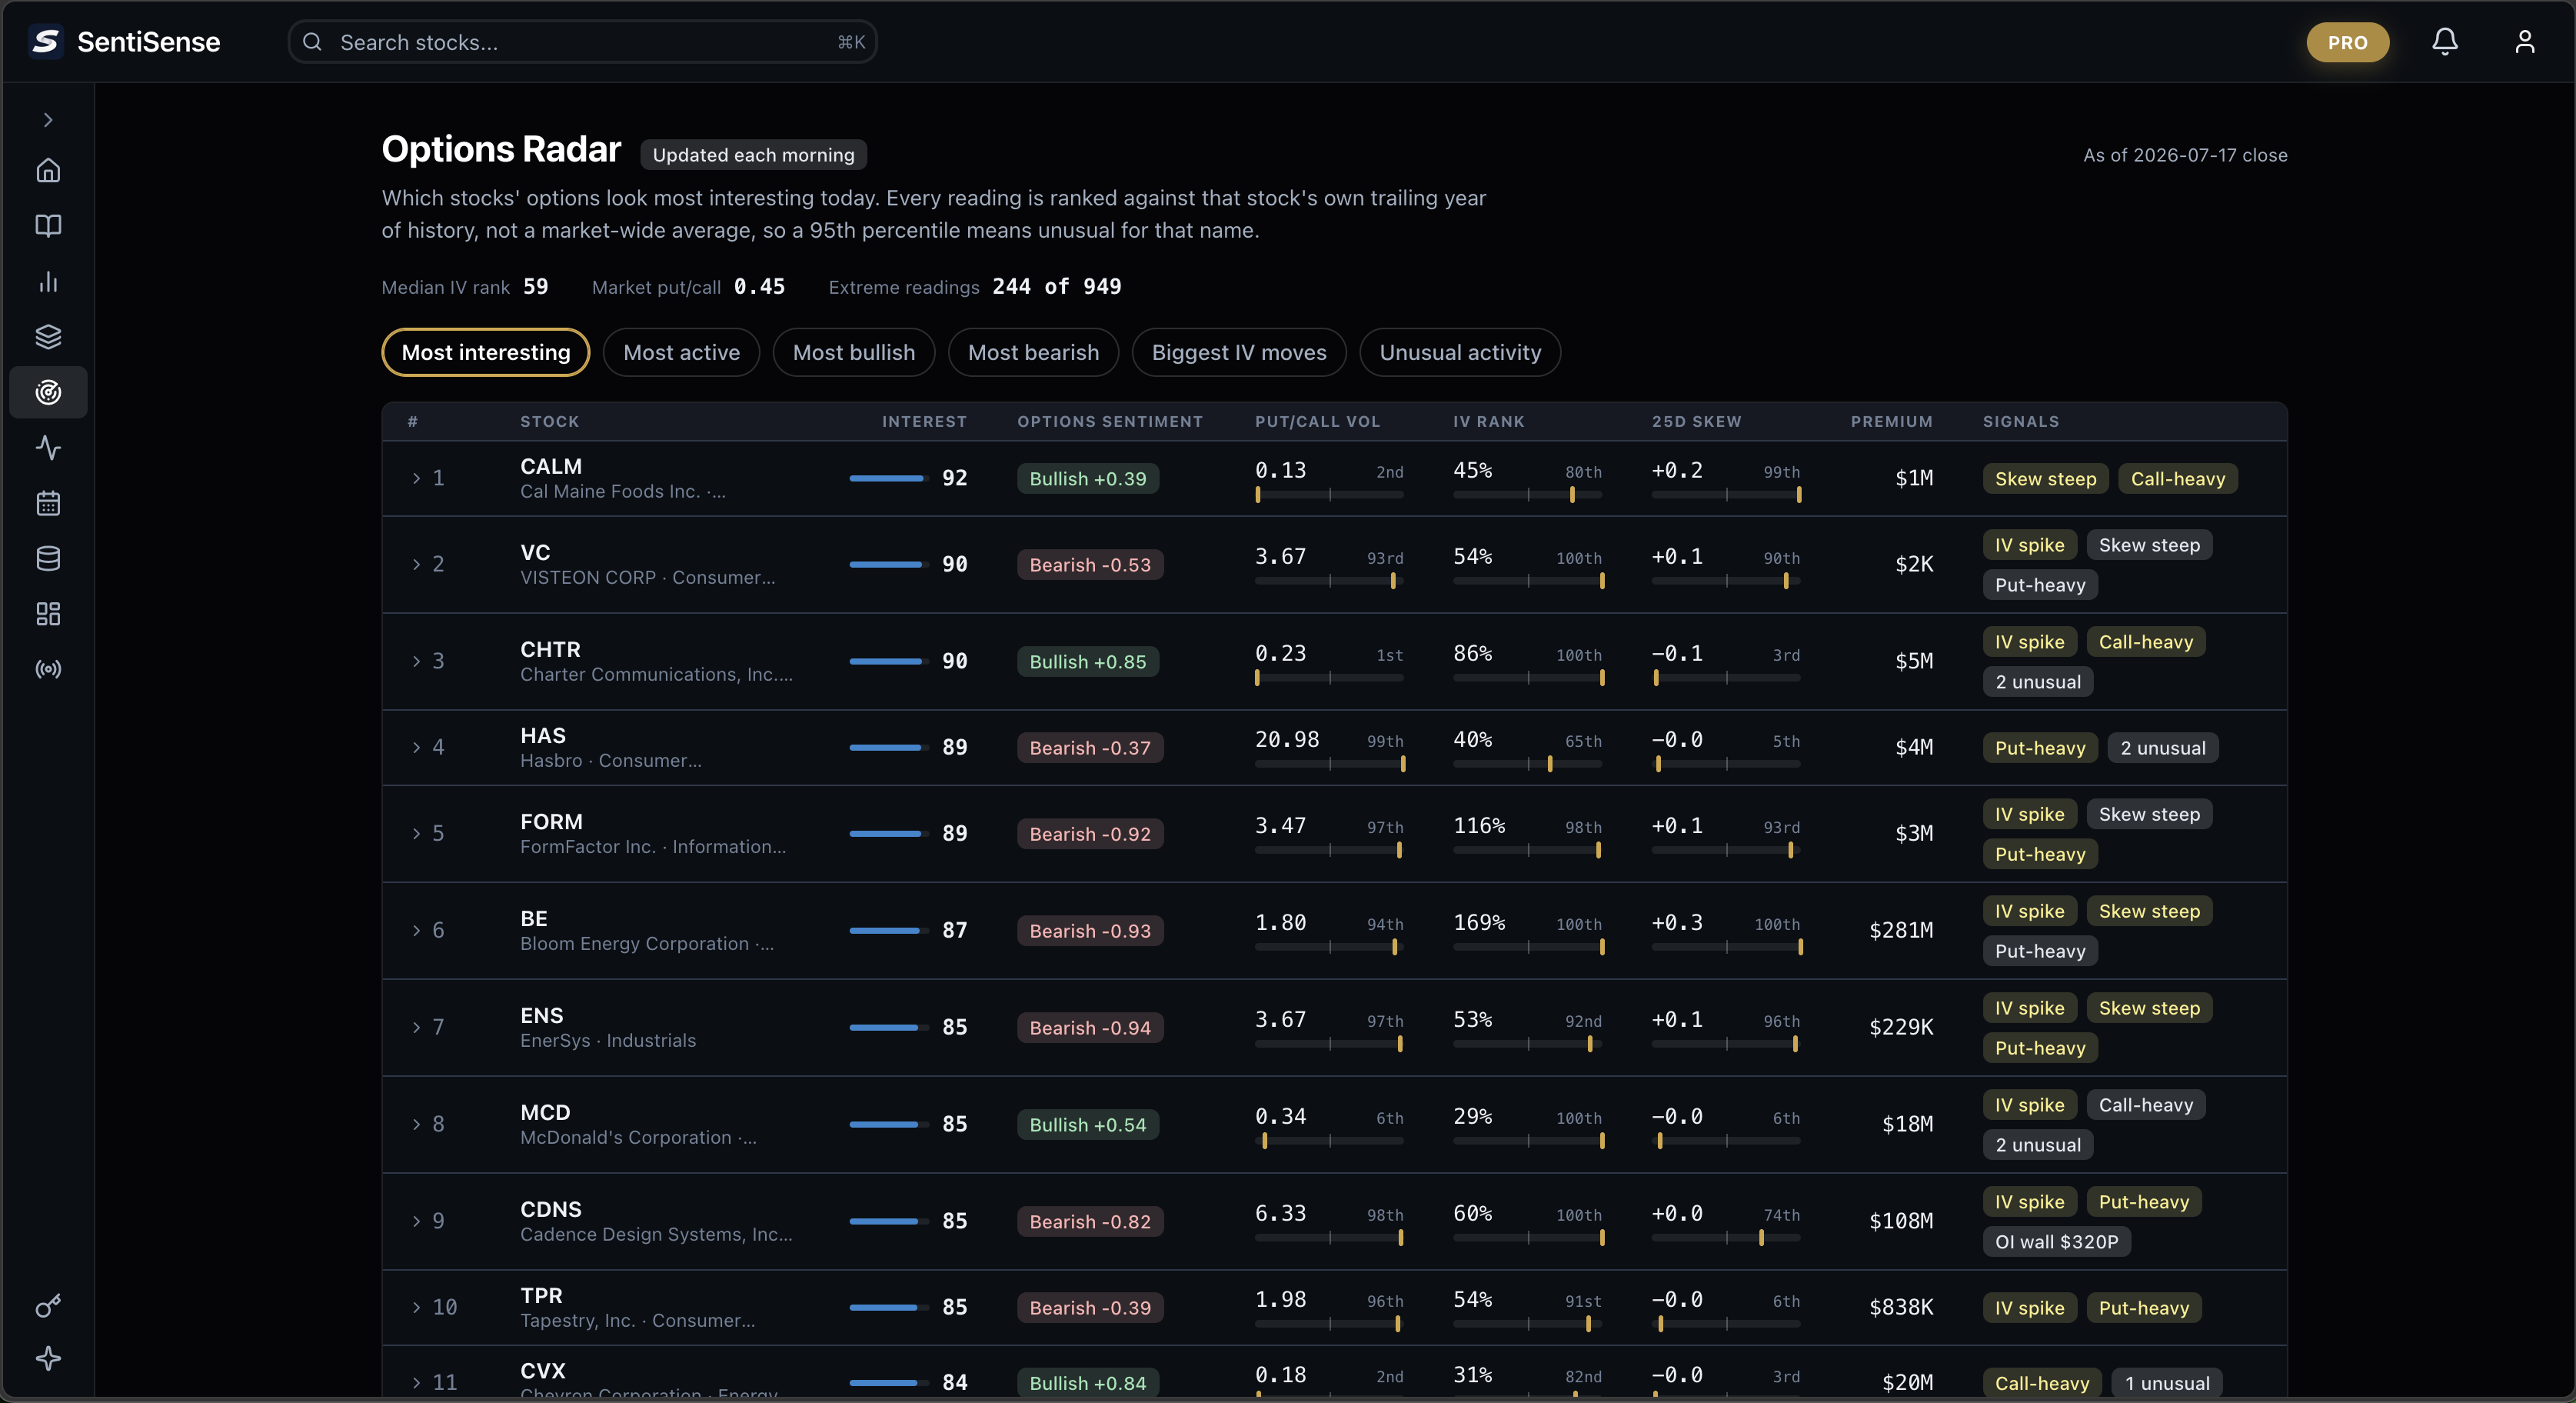Open the home icon in sidebar

tap(48, 171)
